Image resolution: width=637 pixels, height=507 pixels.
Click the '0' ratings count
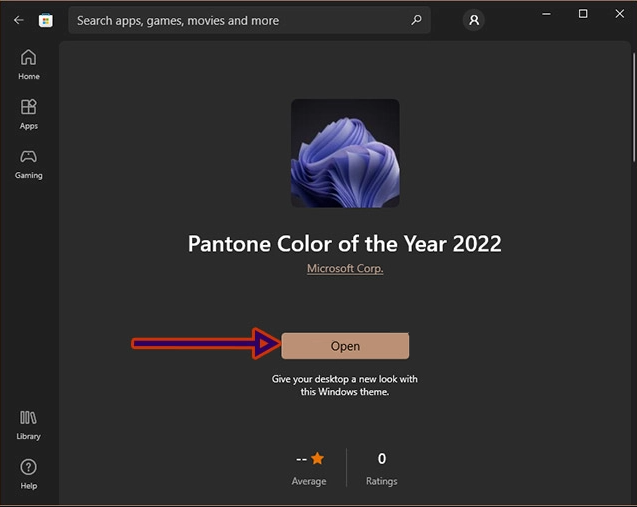pos(382,459)
